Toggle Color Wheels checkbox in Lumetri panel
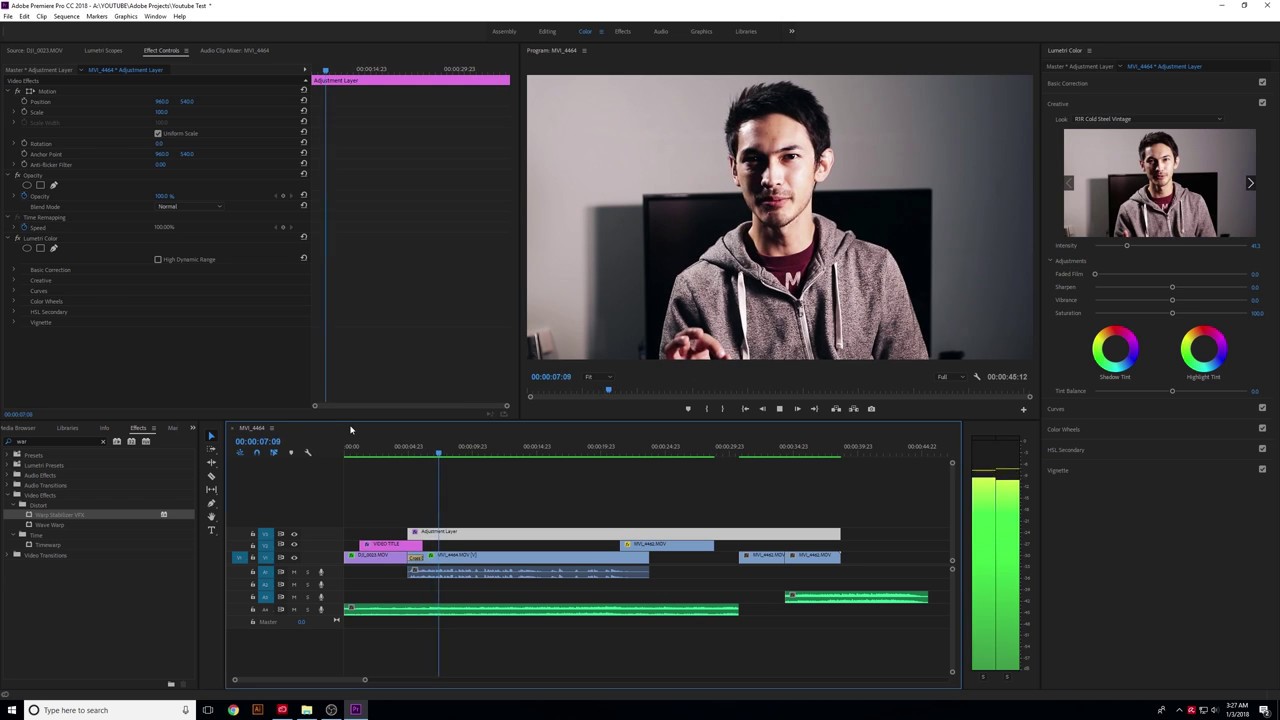The image size is (1280, 720). (x=1262, y=429)
